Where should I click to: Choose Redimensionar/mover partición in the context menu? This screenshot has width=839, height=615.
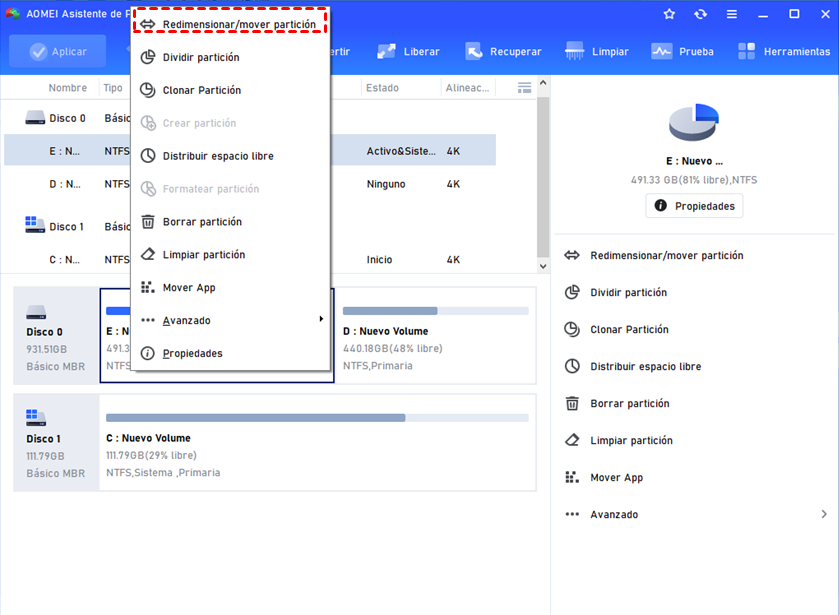[230, 24]
